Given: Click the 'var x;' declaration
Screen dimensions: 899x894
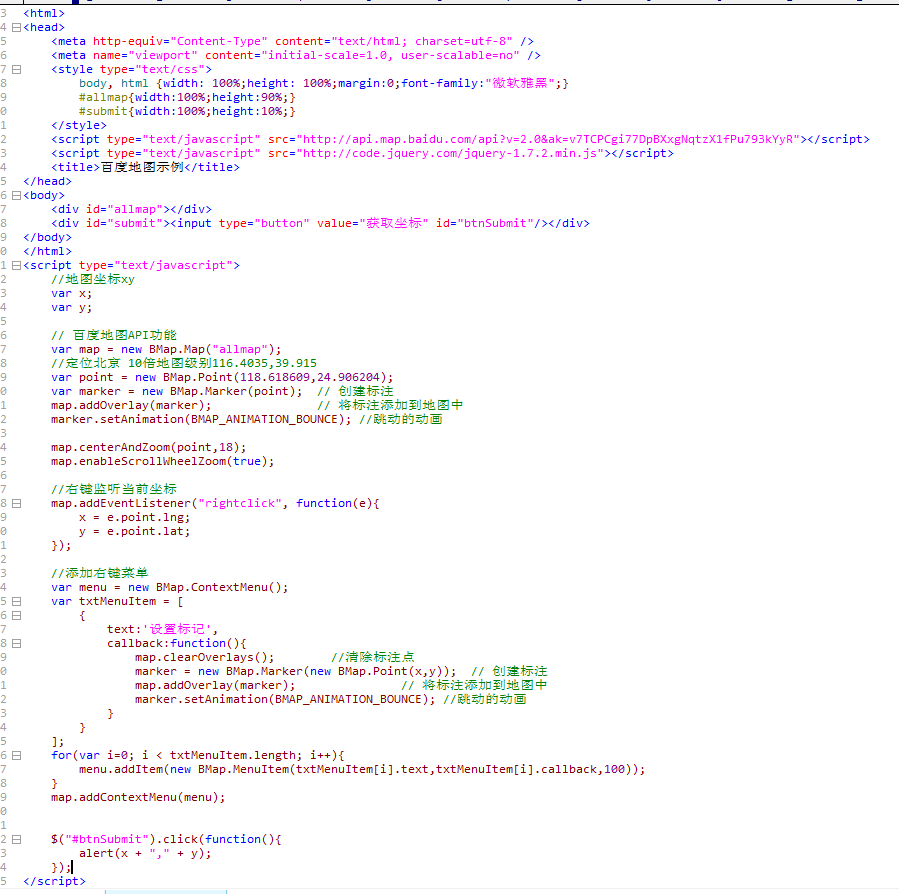Looking at the screenshot, I should (x=71, y=293).
